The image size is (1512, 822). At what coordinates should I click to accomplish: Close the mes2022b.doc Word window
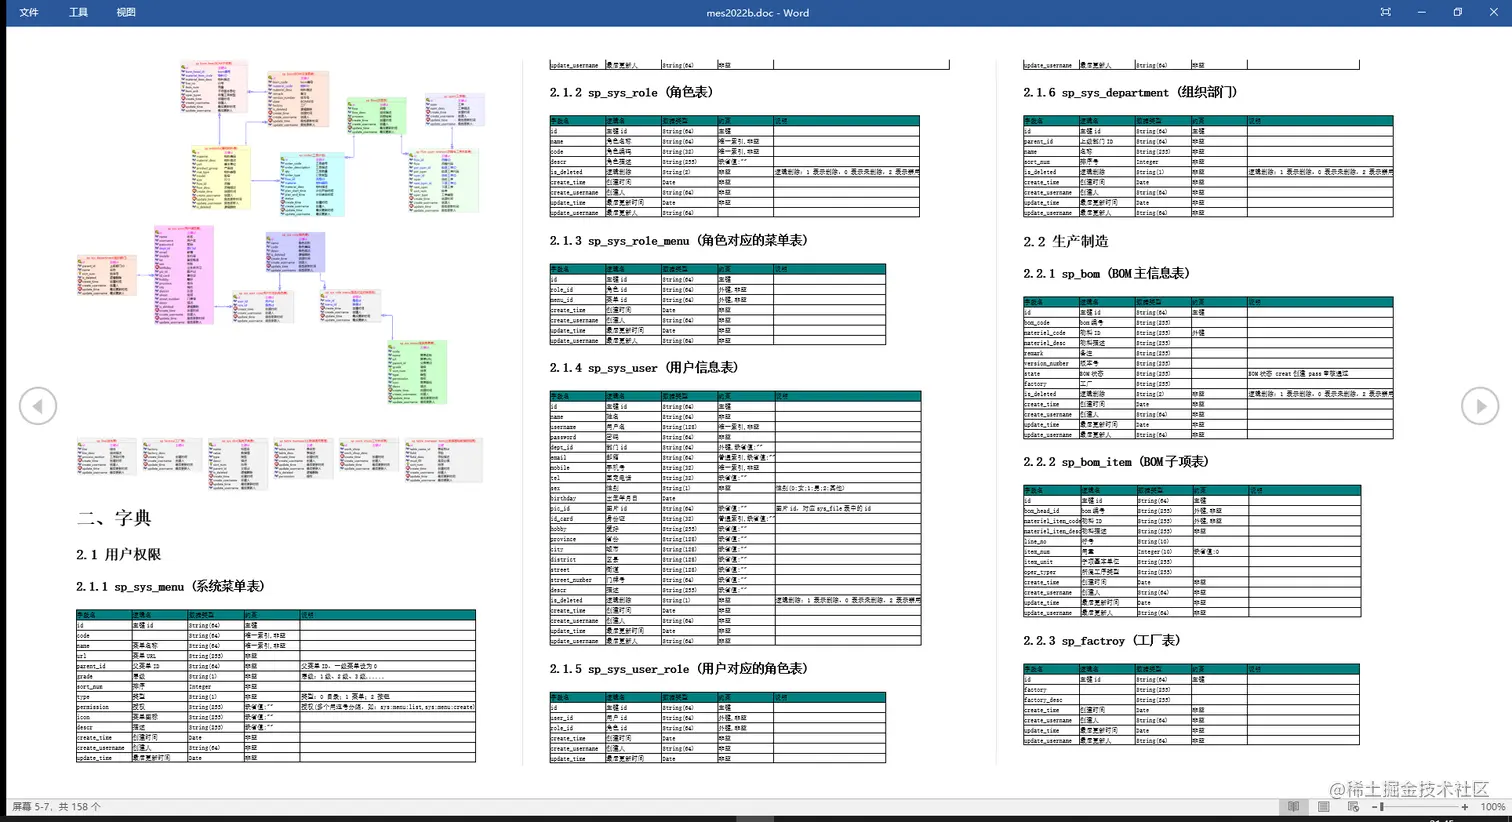click(1493, 12)
